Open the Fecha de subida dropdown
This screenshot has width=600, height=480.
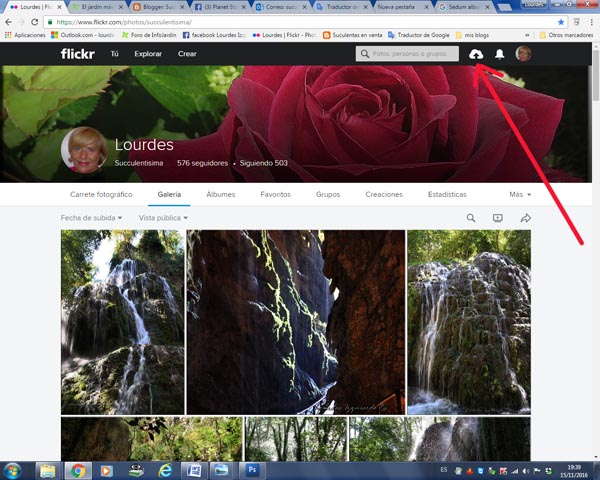pyautogui.click(x=91, y=218)
